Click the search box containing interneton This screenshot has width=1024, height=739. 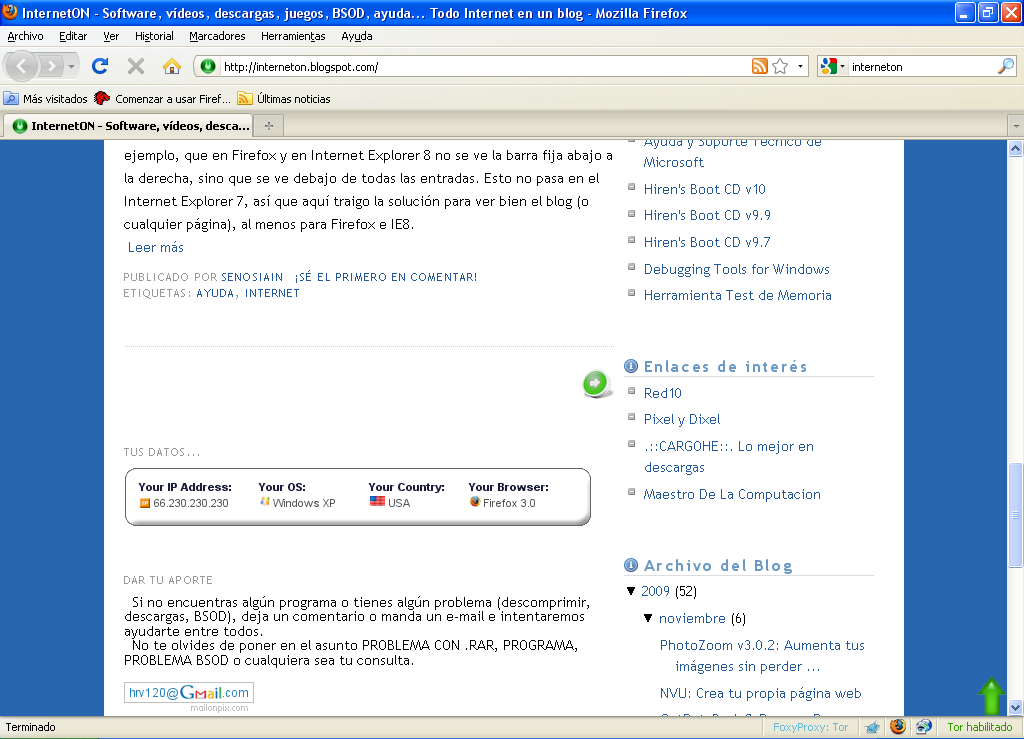[922, 67]
